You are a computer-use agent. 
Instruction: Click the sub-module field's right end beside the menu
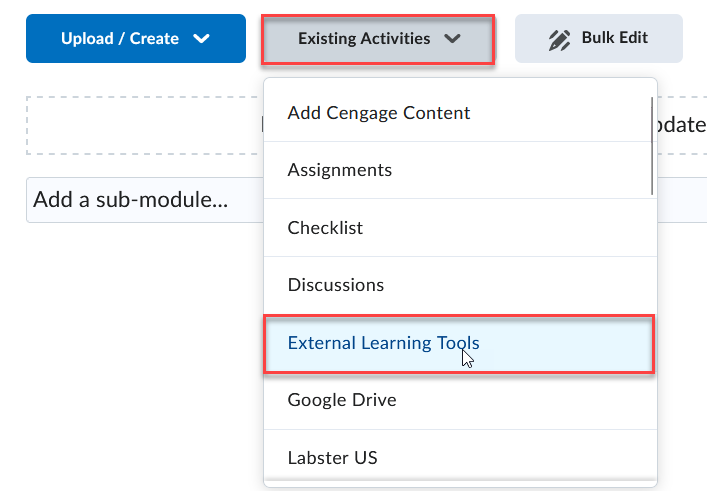point(682,200)
